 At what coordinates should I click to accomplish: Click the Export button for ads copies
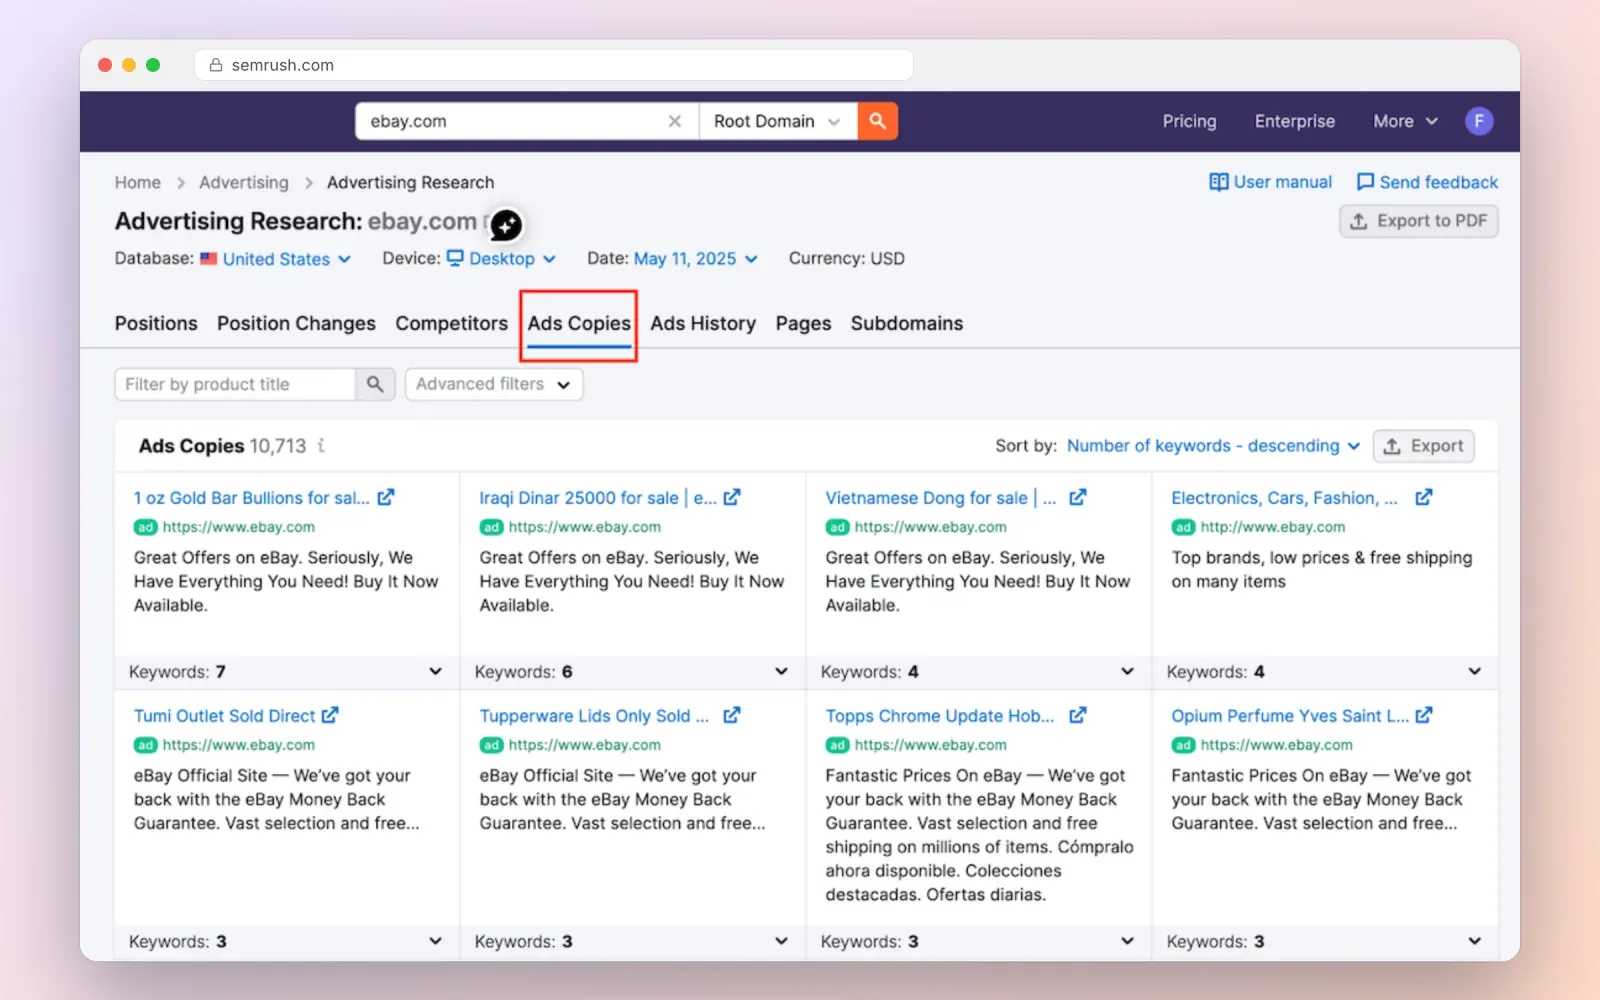[1423, 446]
